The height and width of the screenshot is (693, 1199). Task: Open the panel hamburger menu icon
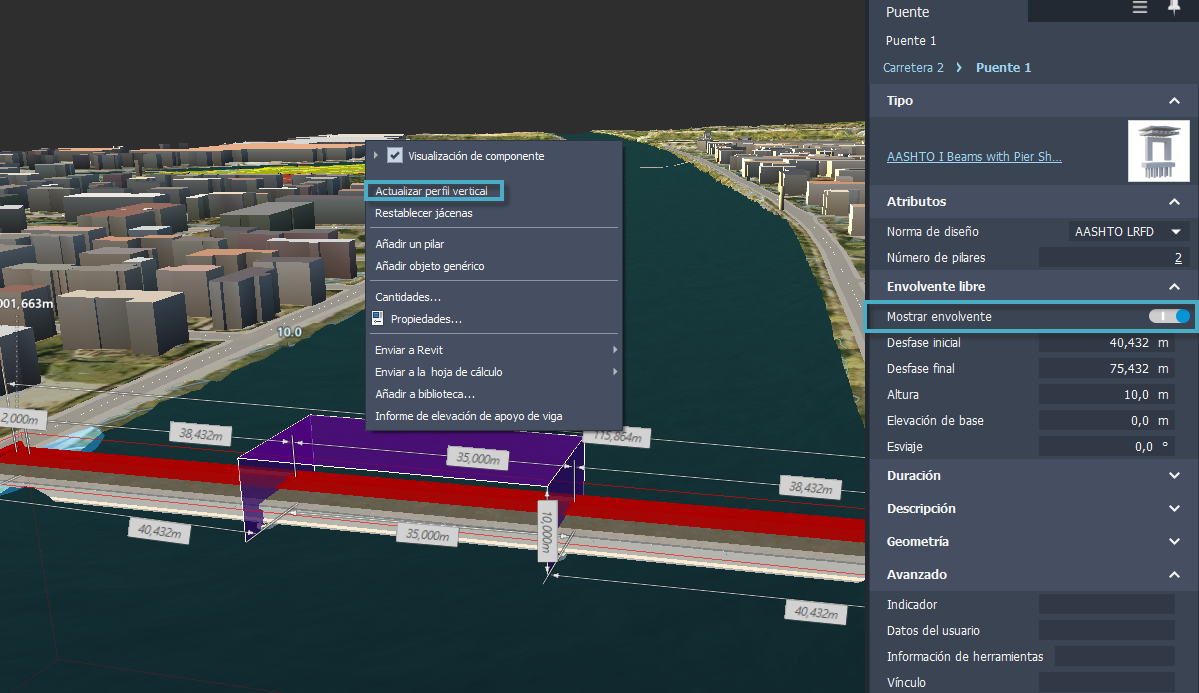click(x=1139, y=8)
